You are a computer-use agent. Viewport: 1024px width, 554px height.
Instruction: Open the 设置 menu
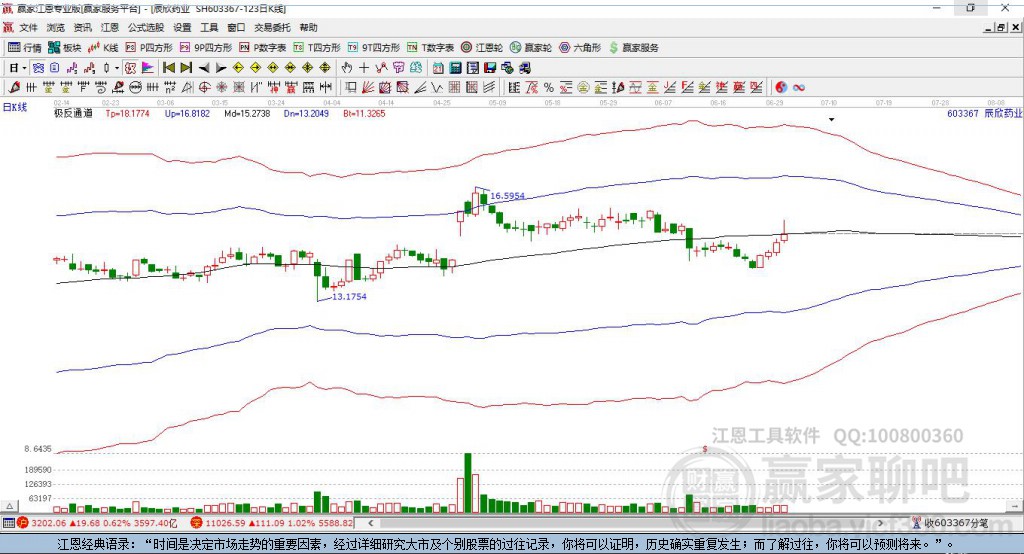[182, 27]
